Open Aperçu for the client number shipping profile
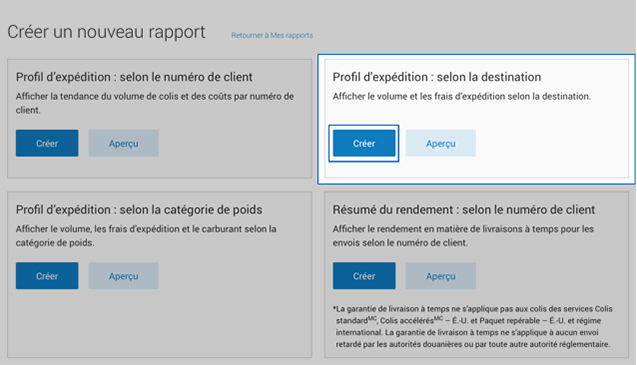Screen dimensions: 637x365 point(124,143)
